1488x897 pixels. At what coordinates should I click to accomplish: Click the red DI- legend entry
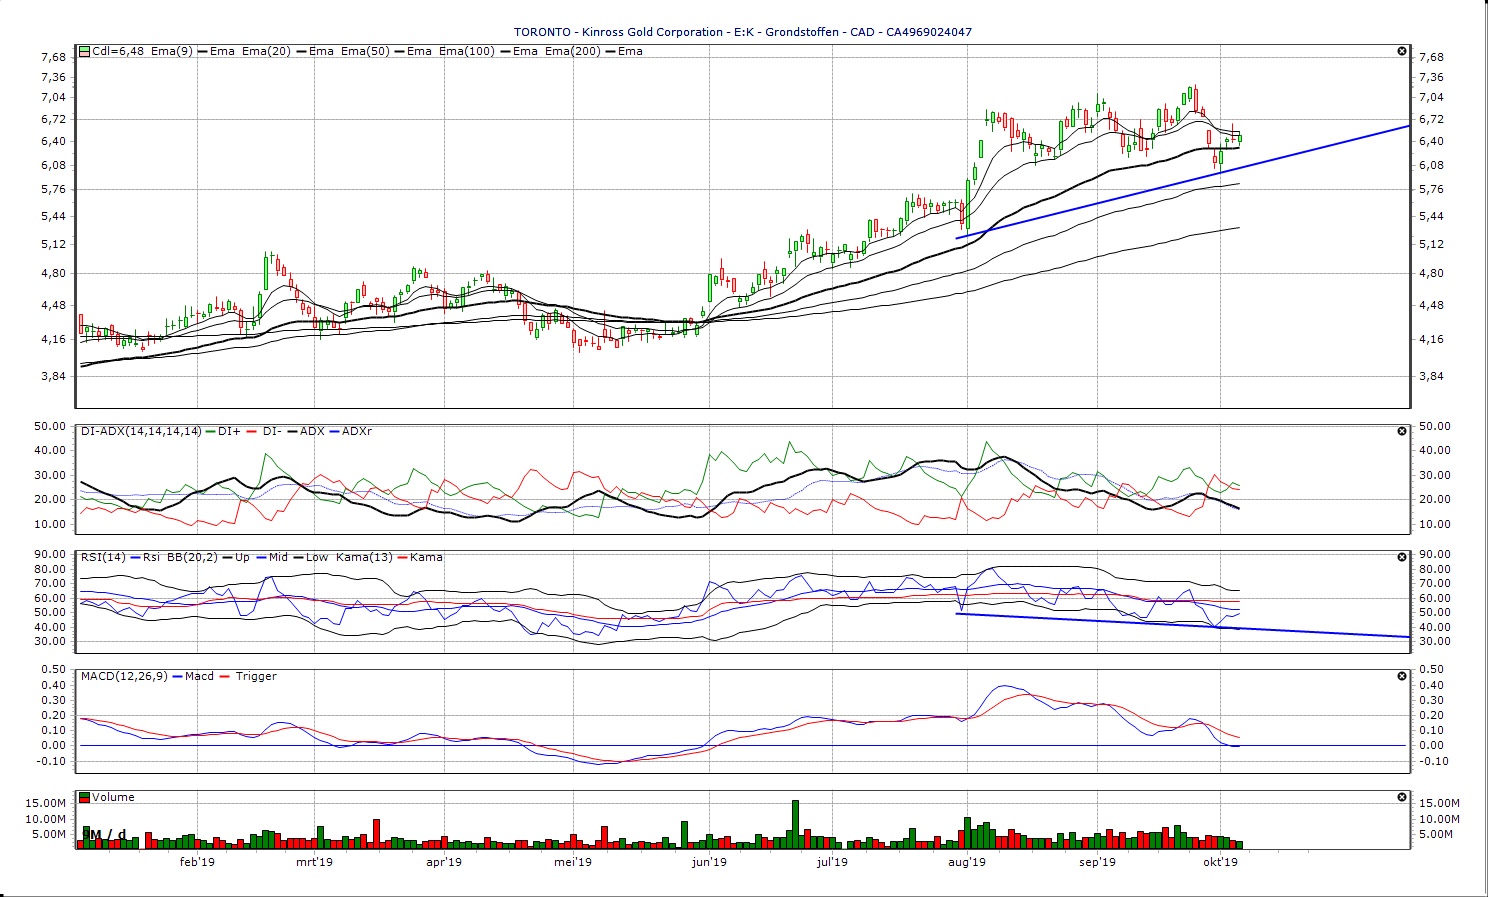pos(264,431)
